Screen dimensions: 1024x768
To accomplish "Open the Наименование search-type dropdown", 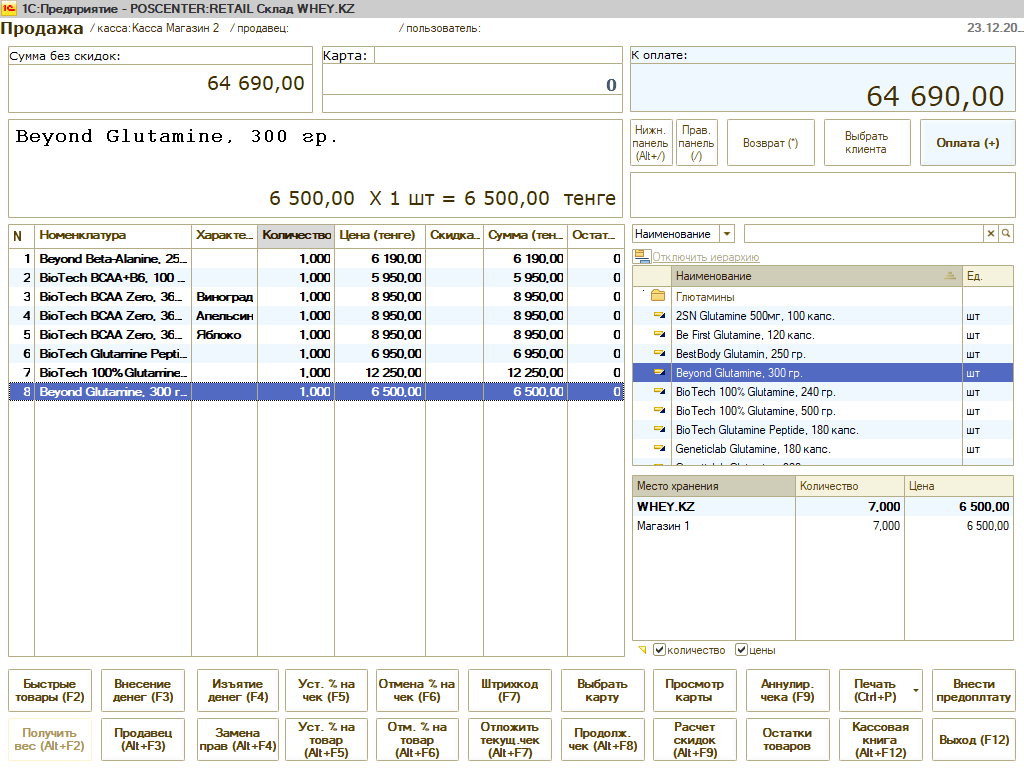I will (x=727, y=234).
